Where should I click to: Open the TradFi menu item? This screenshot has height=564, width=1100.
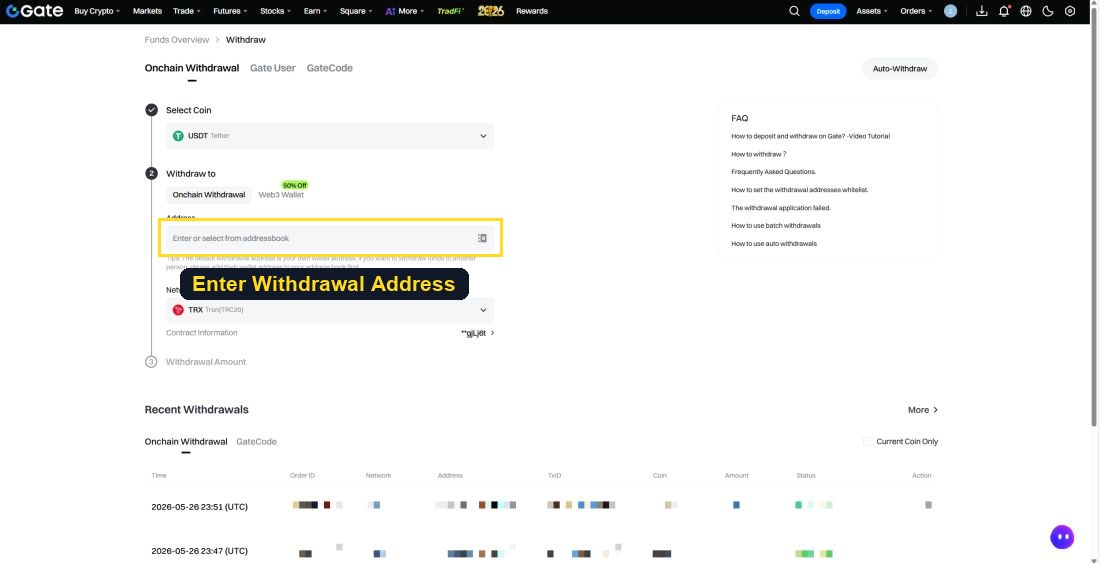[x=451, y=11]
